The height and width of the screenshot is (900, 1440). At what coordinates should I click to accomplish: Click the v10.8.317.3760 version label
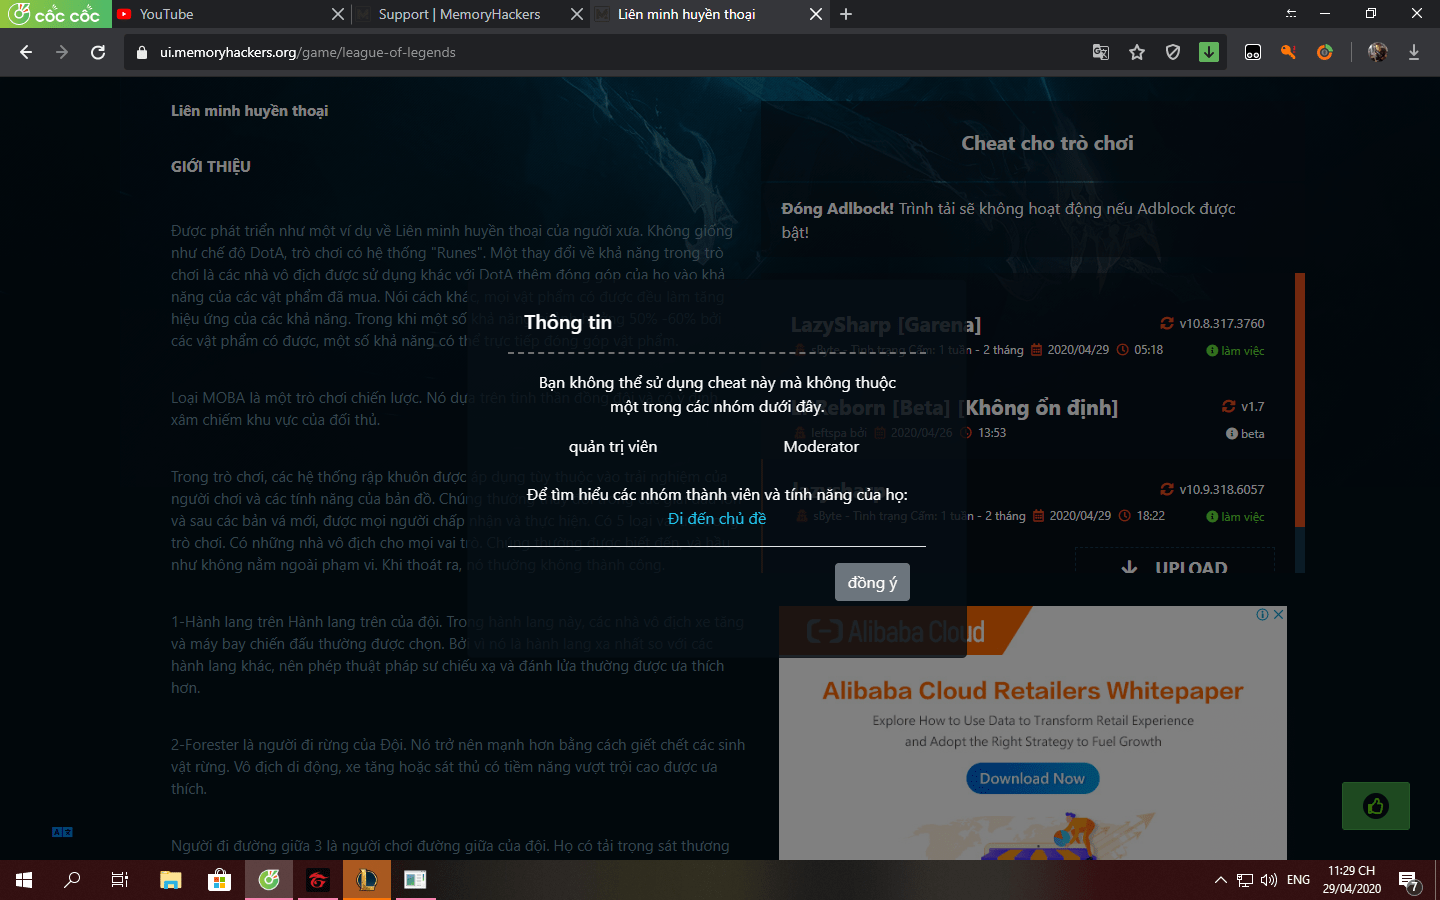[x=1221, y=323]
